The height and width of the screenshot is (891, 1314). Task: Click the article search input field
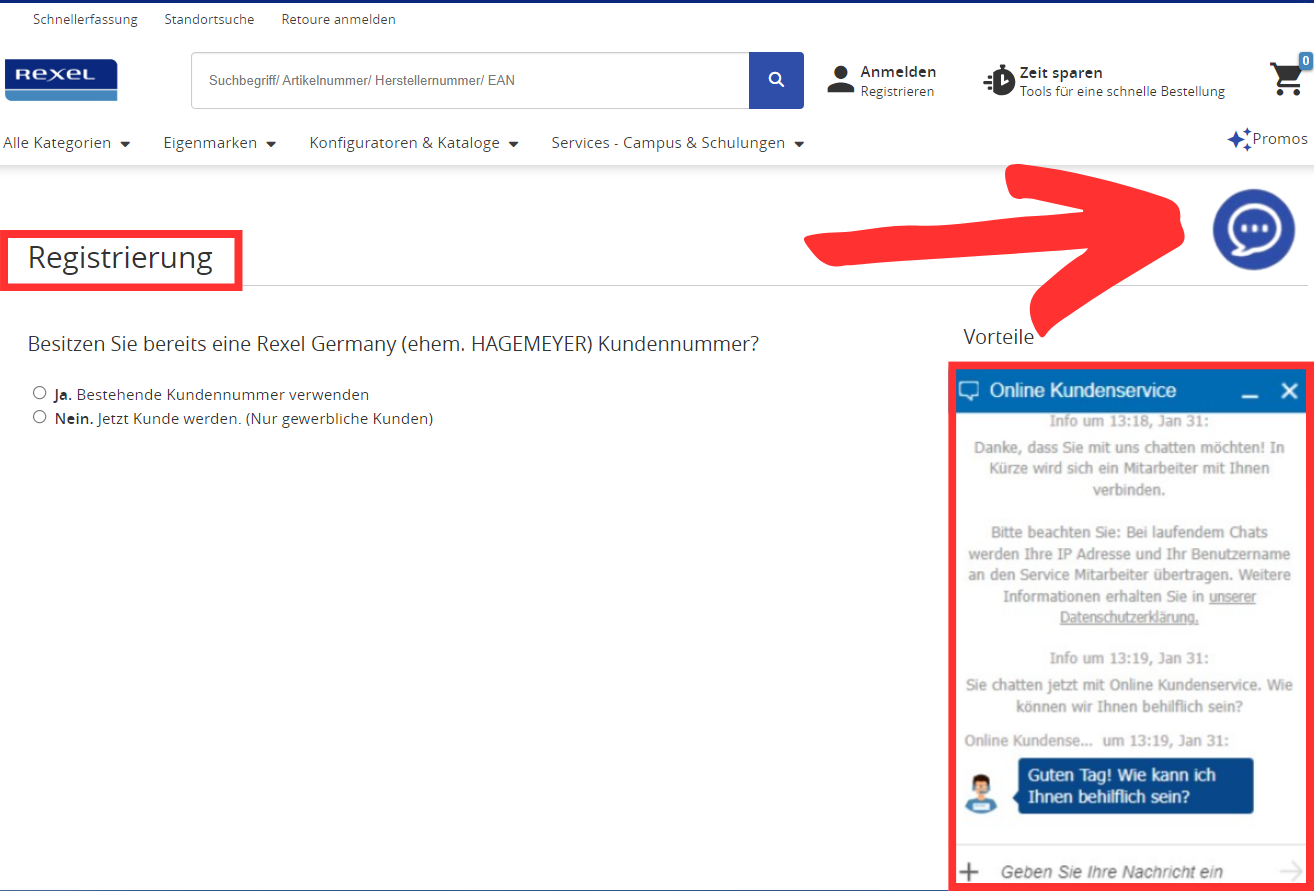click(470, 80)
